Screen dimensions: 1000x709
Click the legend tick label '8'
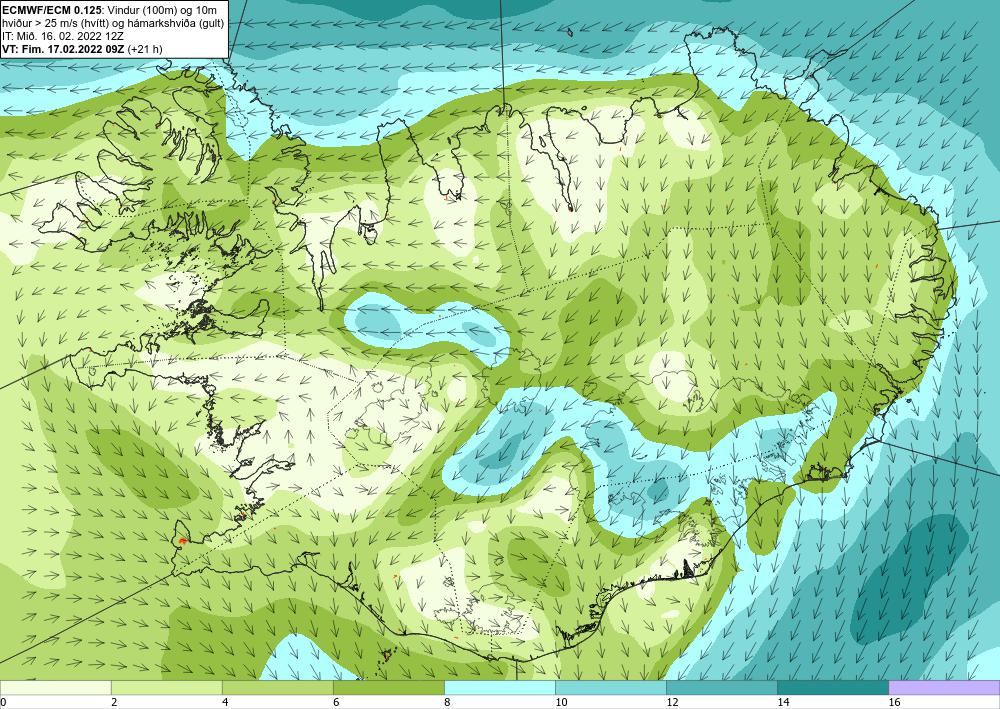click(x=447, y=703)
